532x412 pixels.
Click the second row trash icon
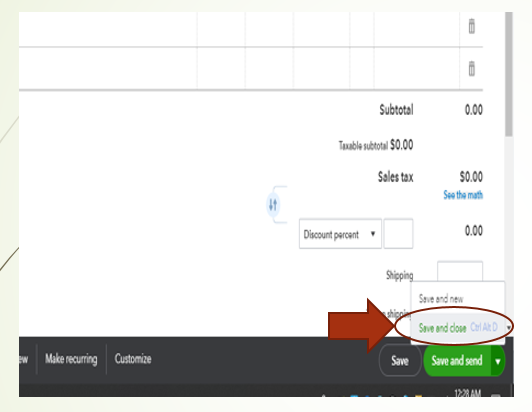(x=472, y=69)
